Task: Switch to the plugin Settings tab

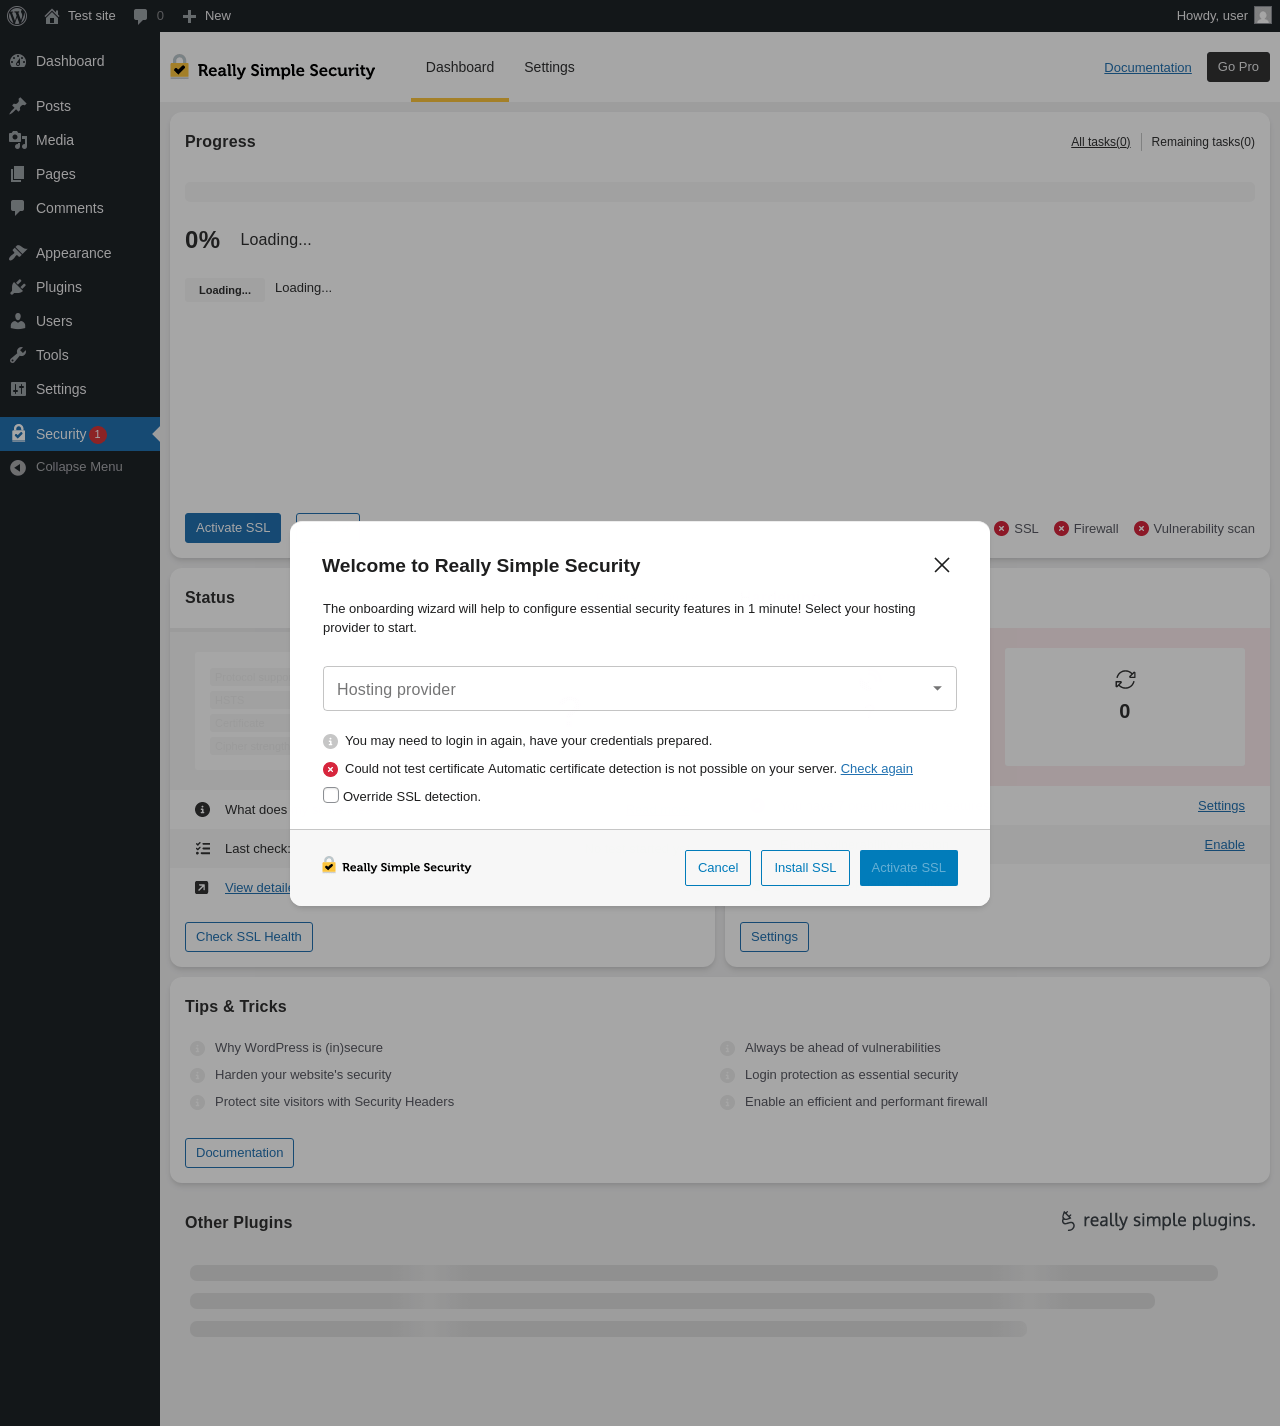Action: tap(549, 67)
